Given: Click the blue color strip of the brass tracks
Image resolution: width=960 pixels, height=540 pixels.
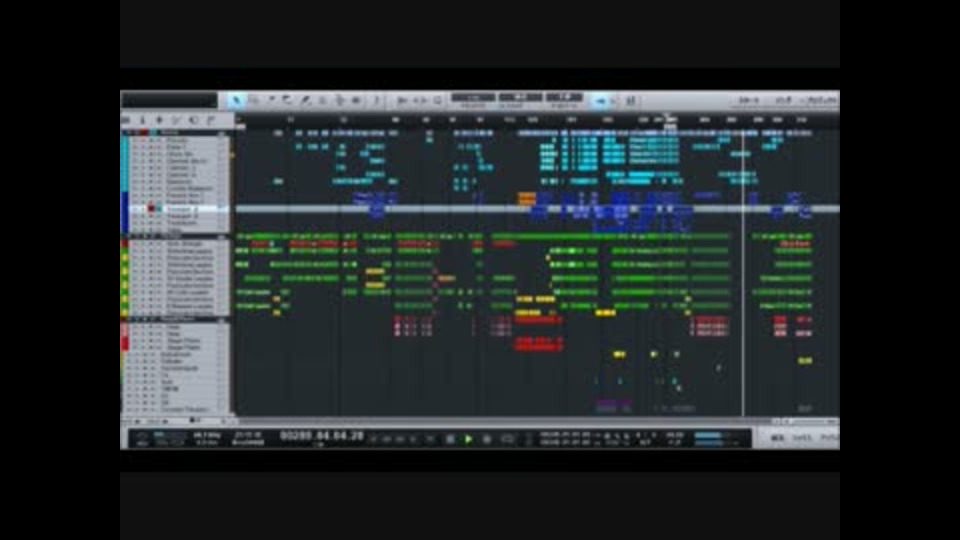Looking at the screenshot, I should pyautogui.click(x=125, y=212).
